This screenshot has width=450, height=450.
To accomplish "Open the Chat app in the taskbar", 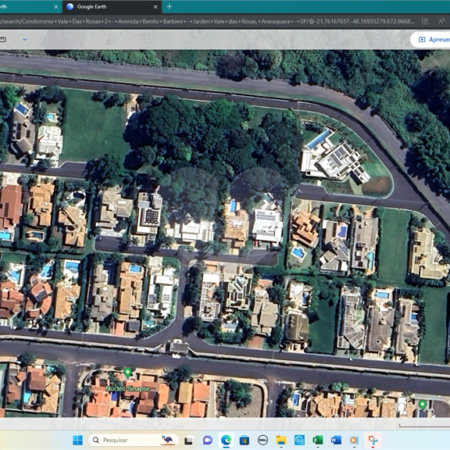I will [x=208, y=440].
